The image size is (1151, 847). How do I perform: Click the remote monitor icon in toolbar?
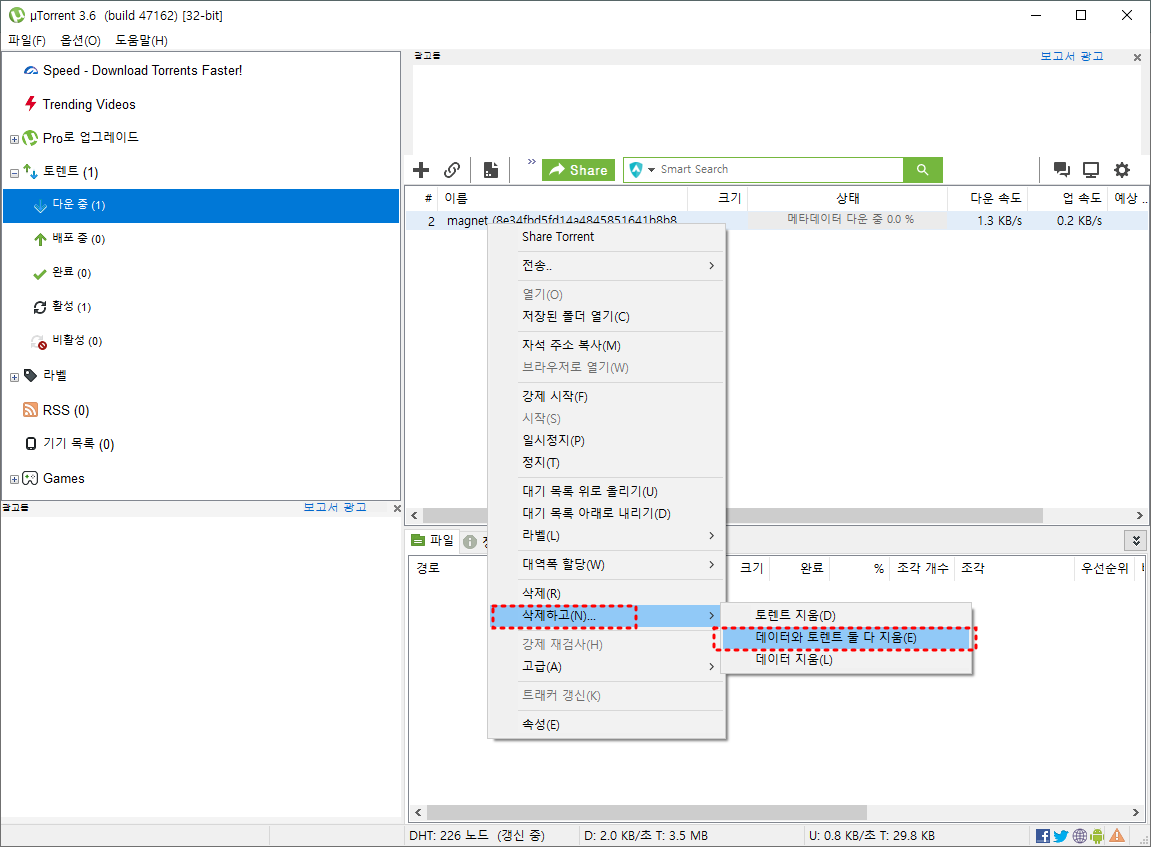1092,170
